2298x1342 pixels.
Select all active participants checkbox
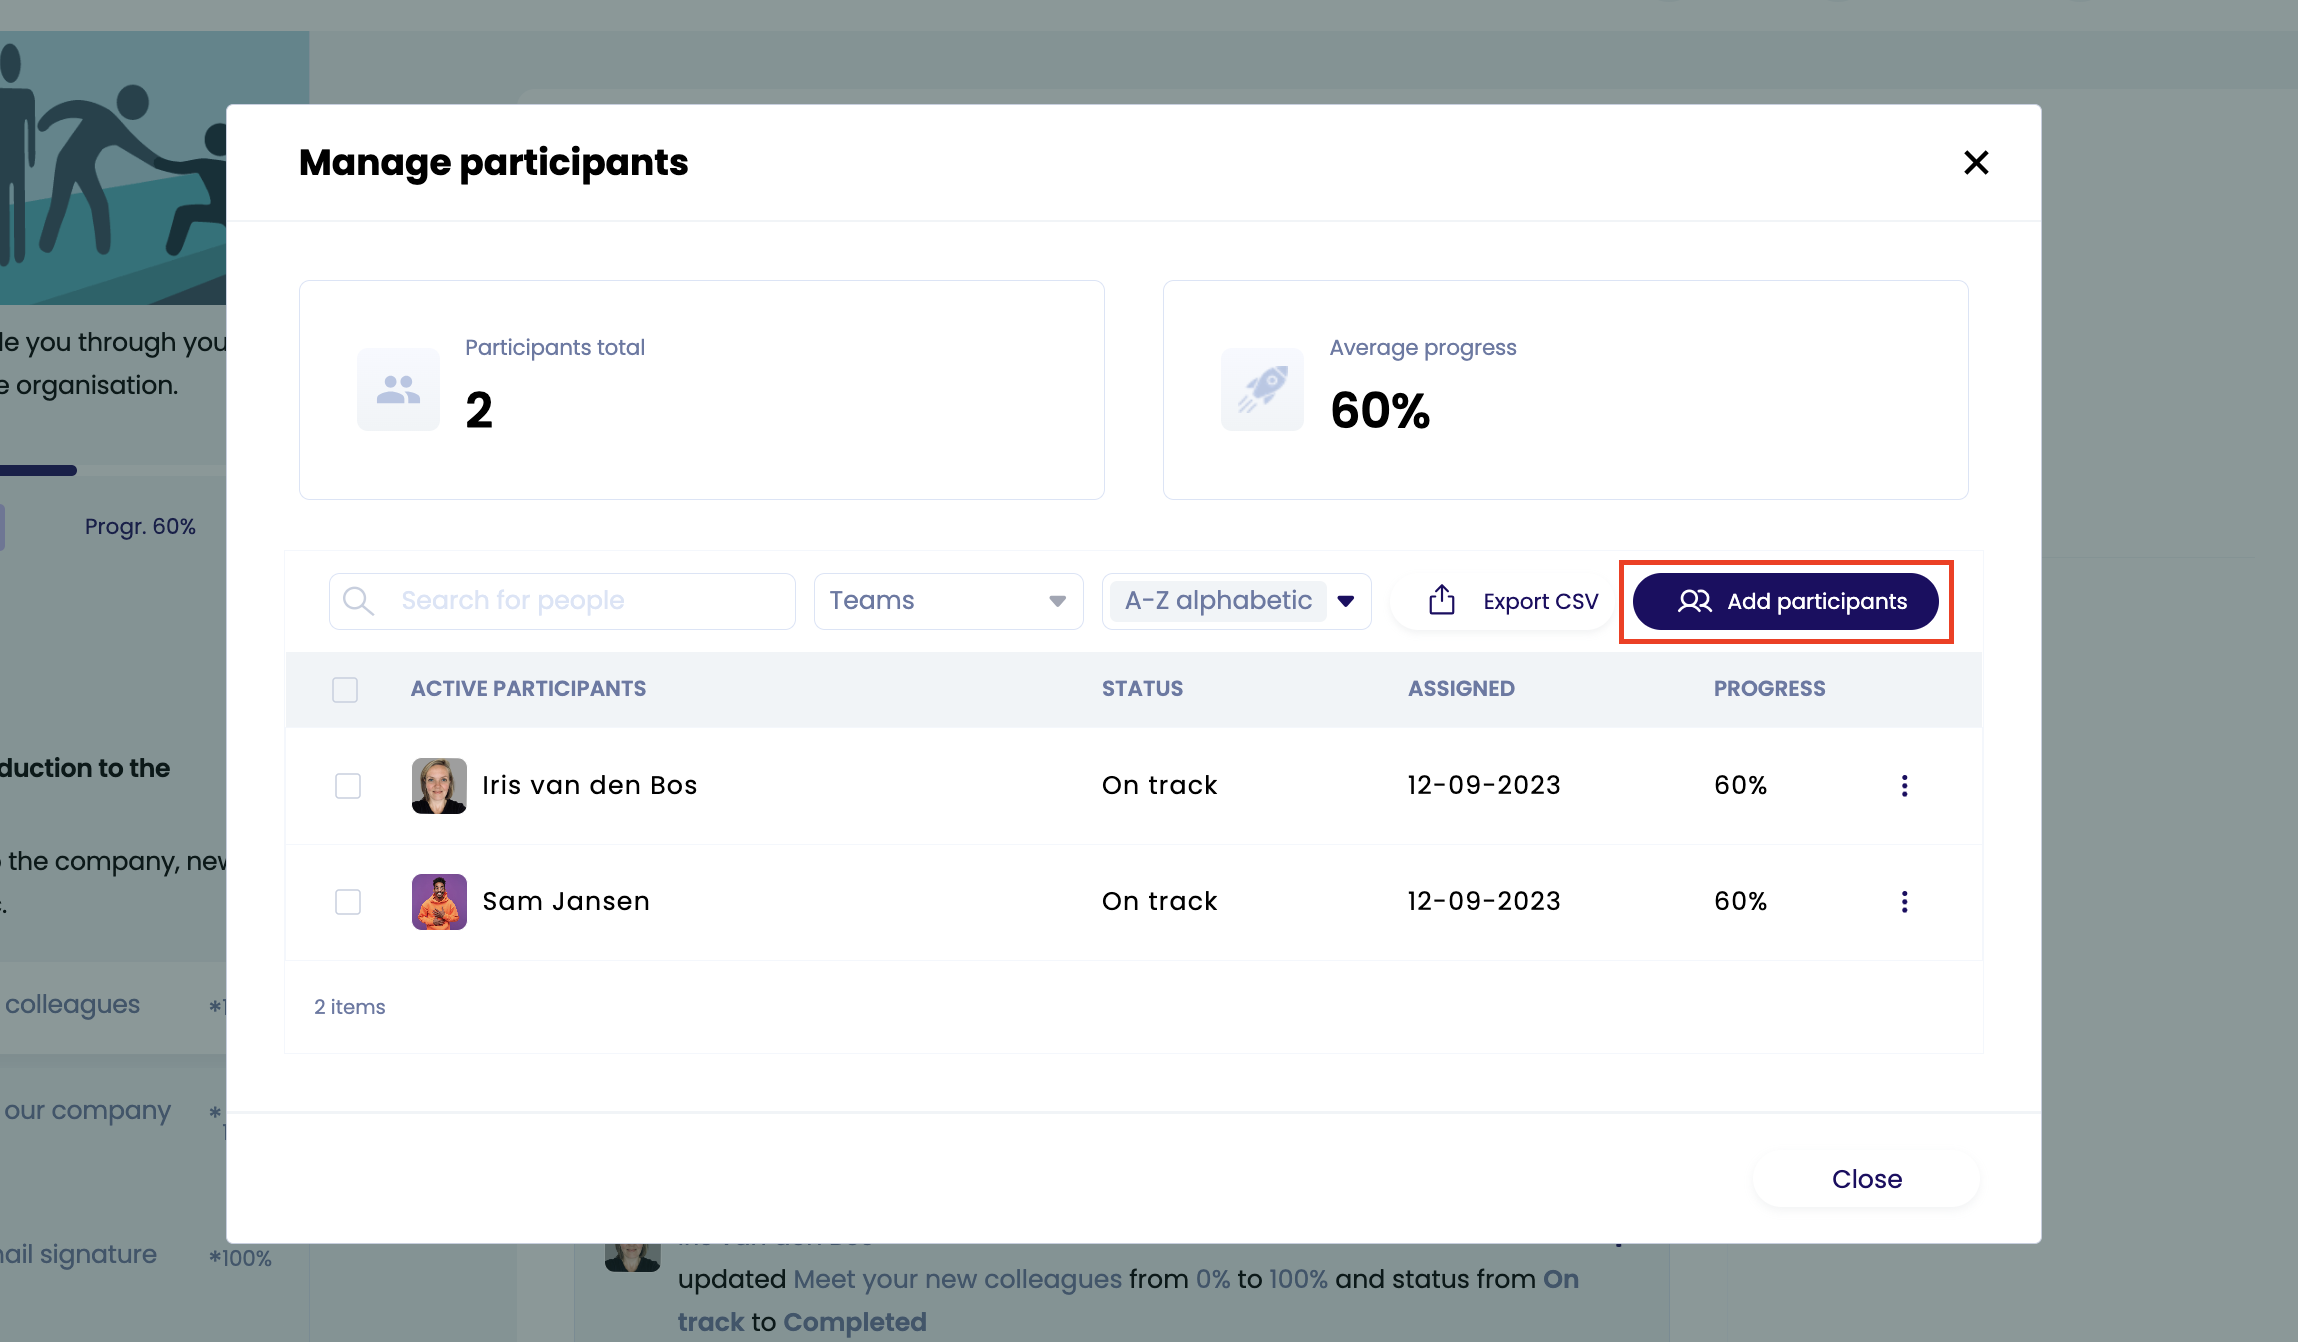pyautogui.click(x=345, y=690)
